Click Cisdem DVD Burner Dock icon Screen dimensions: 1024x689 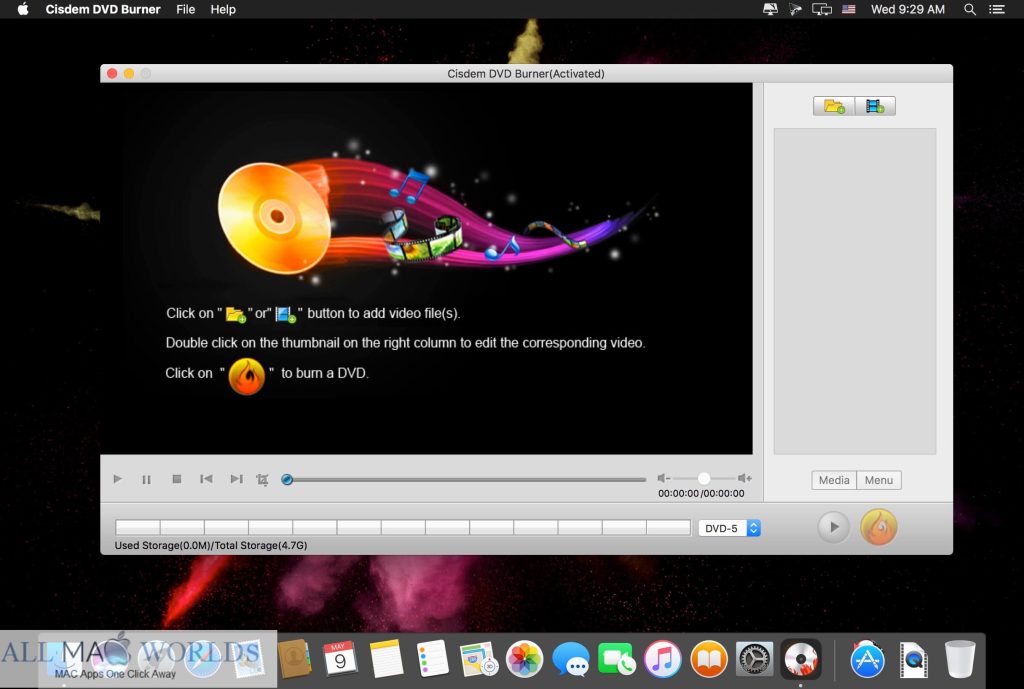(x=801, y=658)
